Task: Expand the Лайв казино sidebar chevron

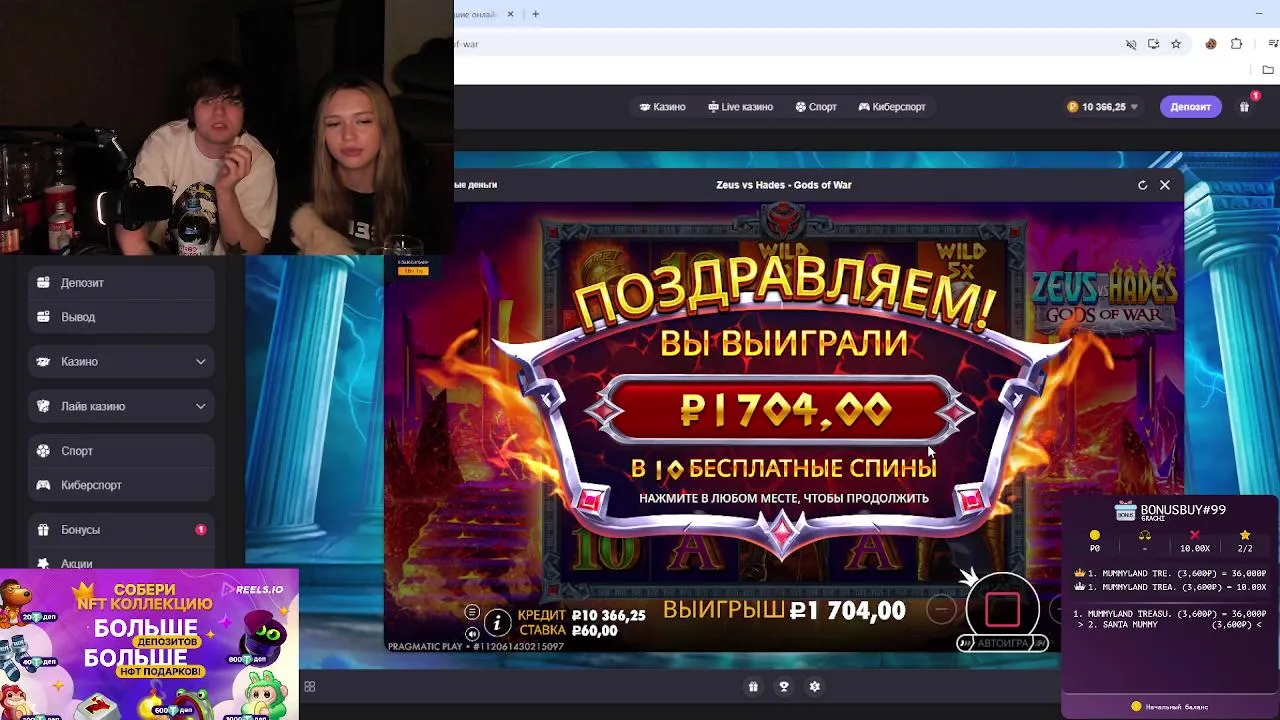Action: click(201, 407)
